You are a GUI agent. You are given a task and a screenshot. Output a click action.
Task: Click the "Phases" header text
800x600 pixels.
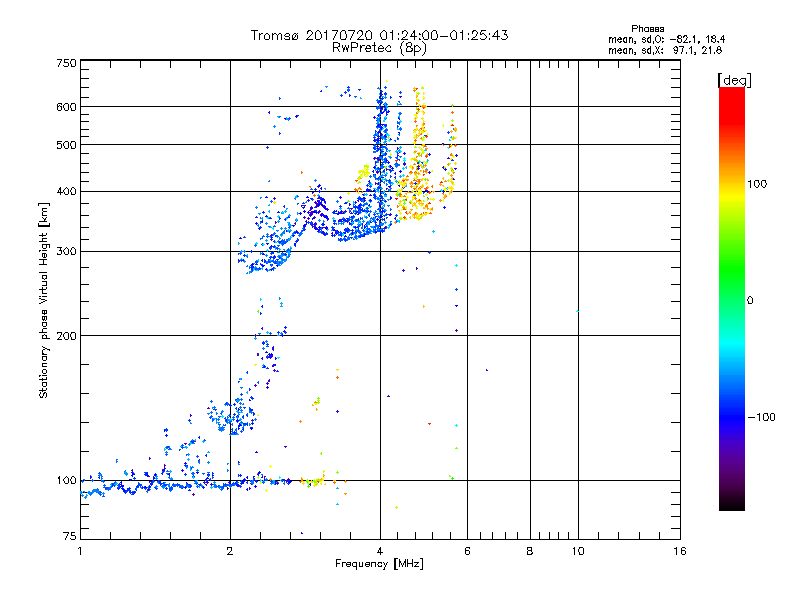pyautogui.click(x=647, y=29)
